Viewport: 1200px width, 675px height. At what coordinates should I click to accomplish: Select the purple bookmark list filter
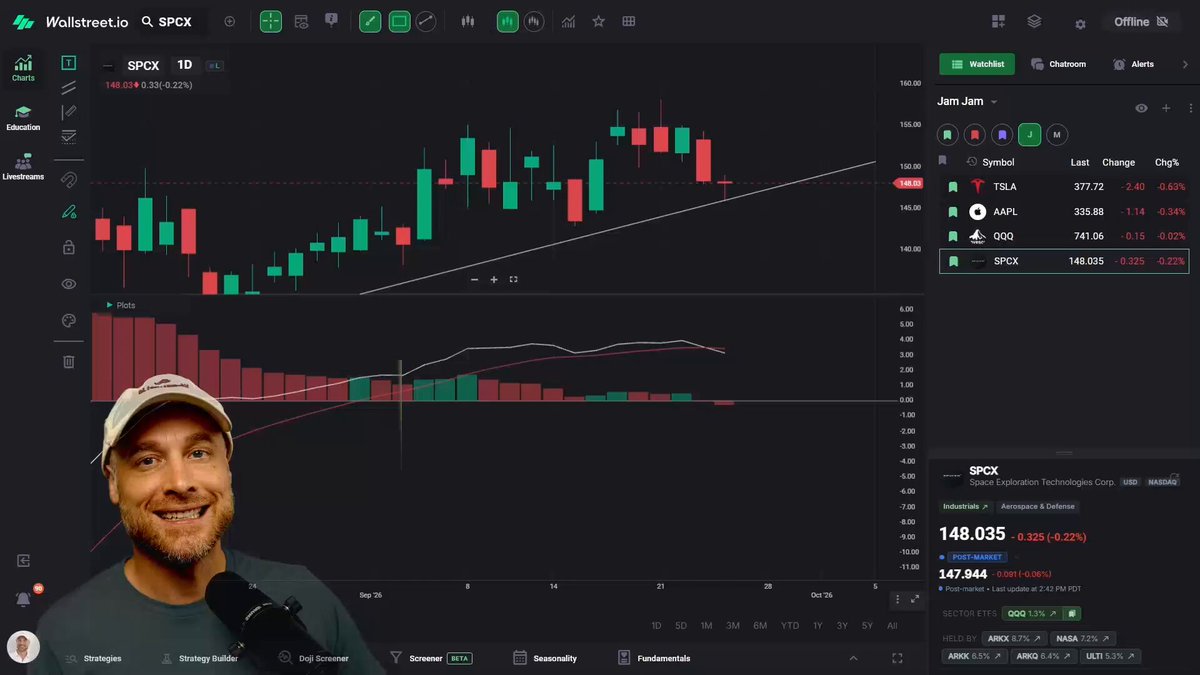1002,134
